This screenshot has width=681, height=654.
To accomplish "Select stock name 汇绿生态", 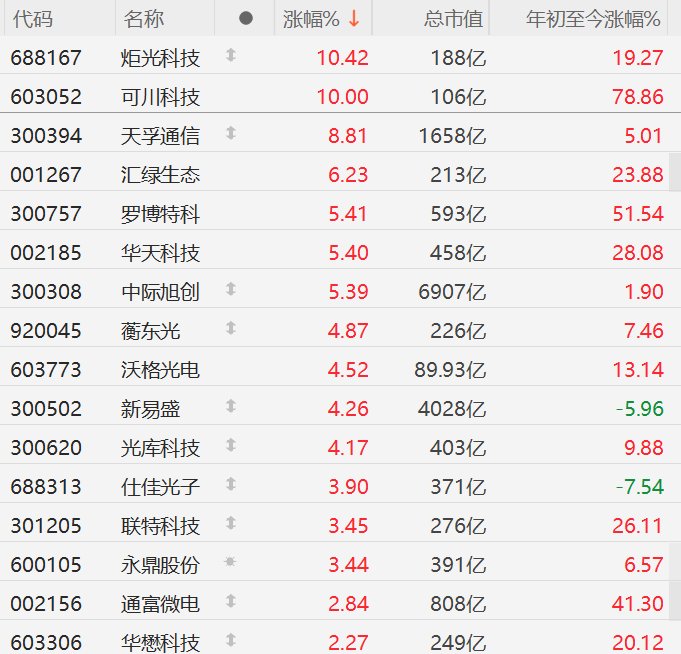I will 160,175.
